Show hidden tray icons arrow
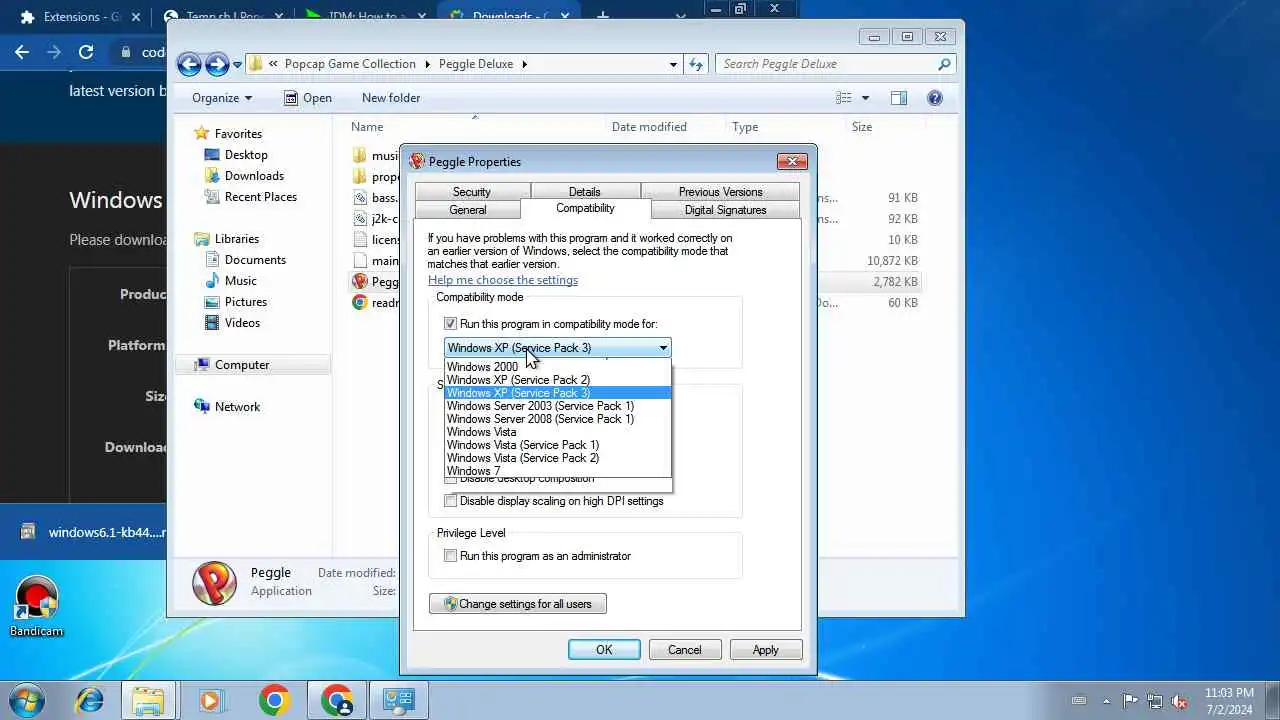1280x720 pixels. [1106, 701]
